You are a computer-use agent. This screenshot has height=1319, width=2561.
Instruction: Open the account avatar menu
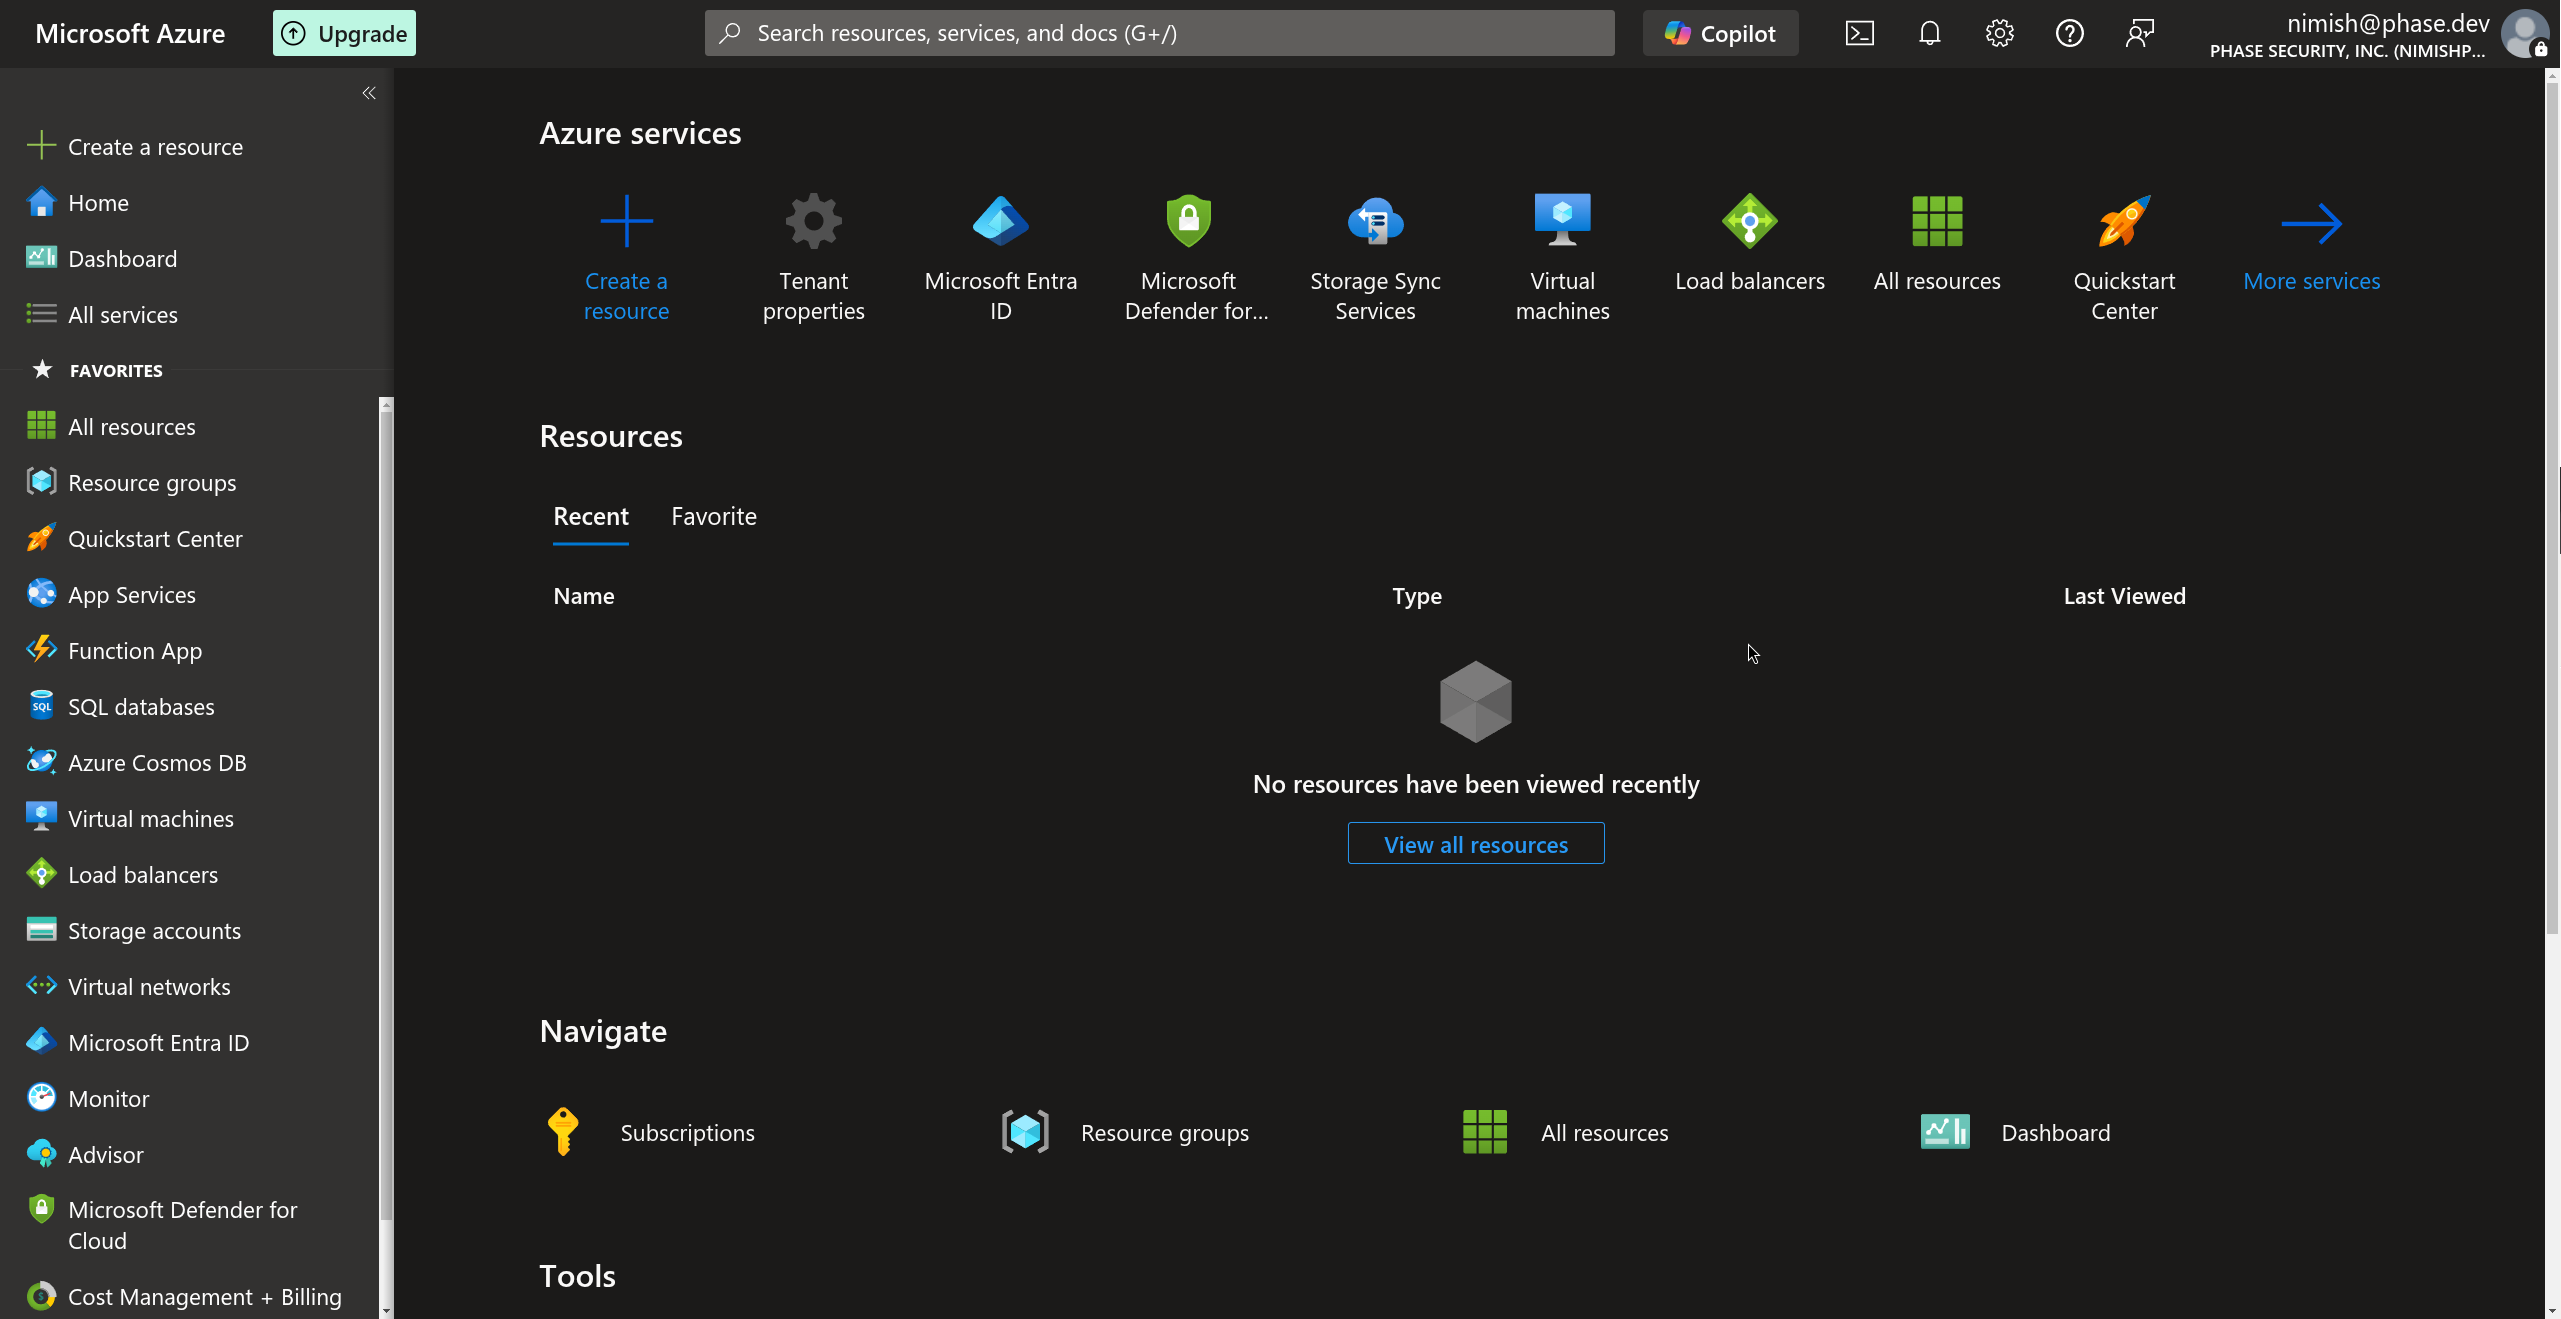[x=2525, y=33]
